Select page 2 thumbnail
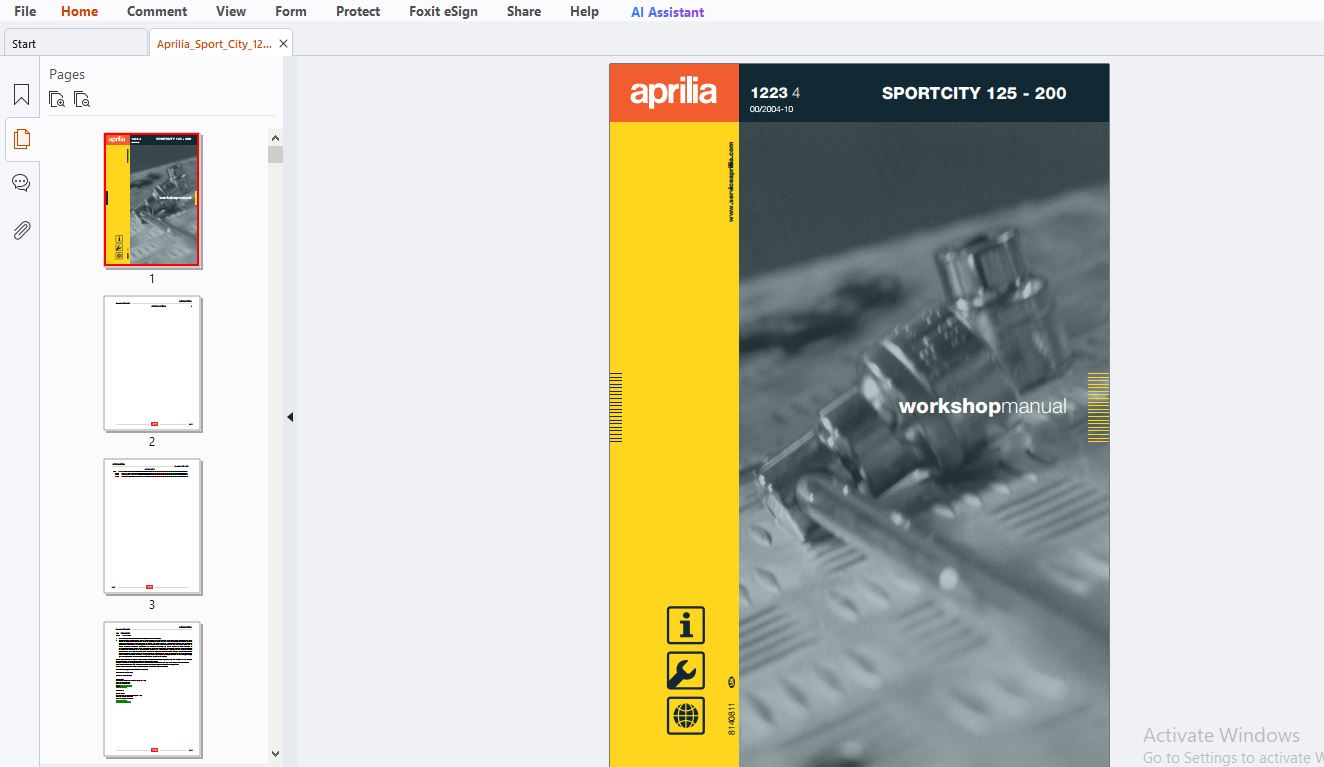 coord(152,363)
